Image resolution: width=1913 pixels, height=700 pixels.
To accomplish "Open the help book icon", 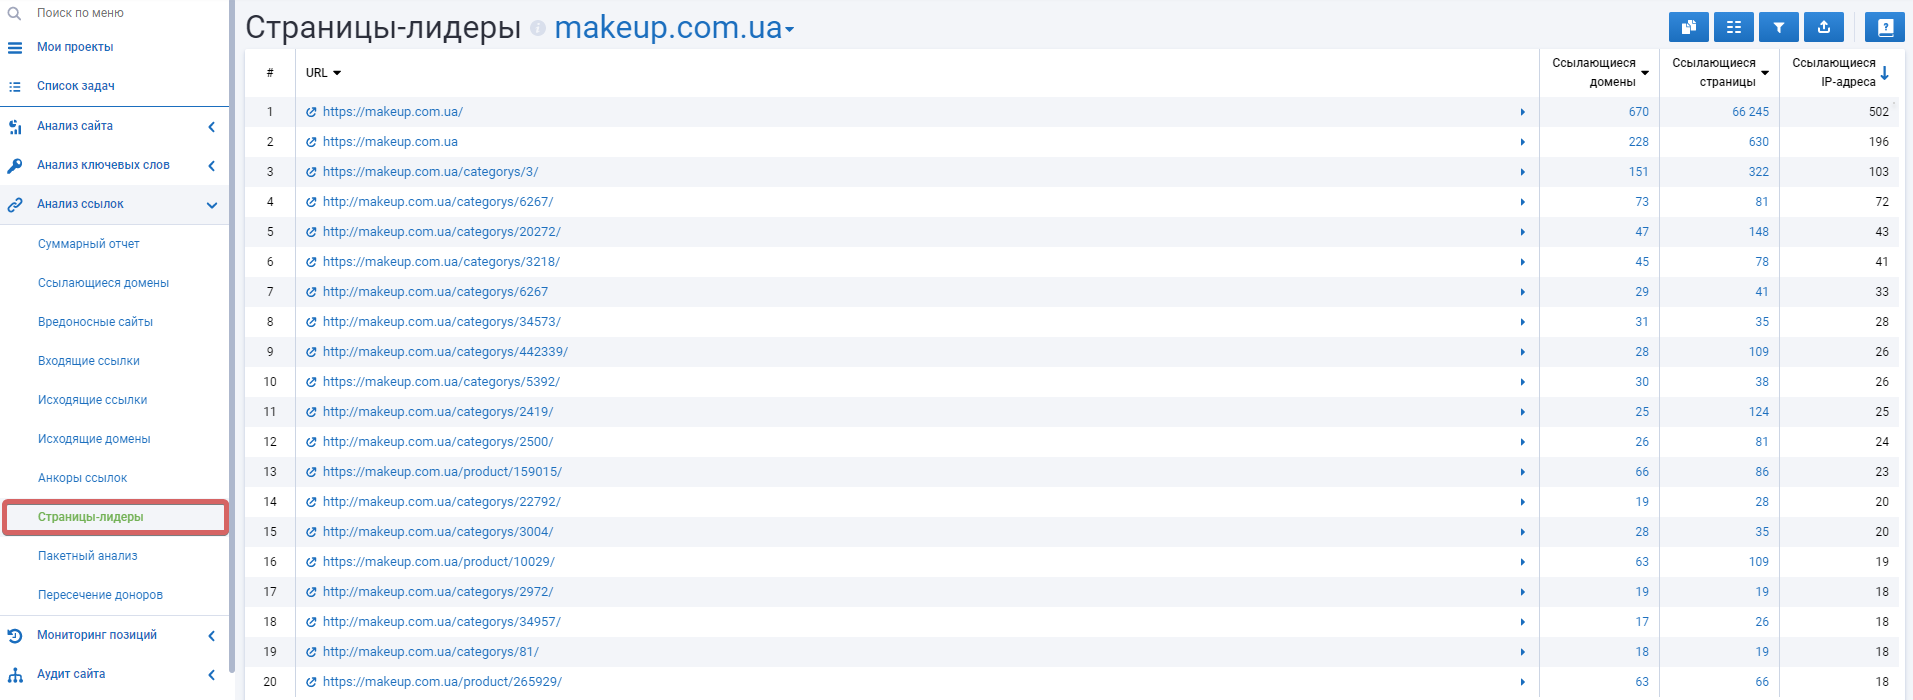I will point(1885,27).
